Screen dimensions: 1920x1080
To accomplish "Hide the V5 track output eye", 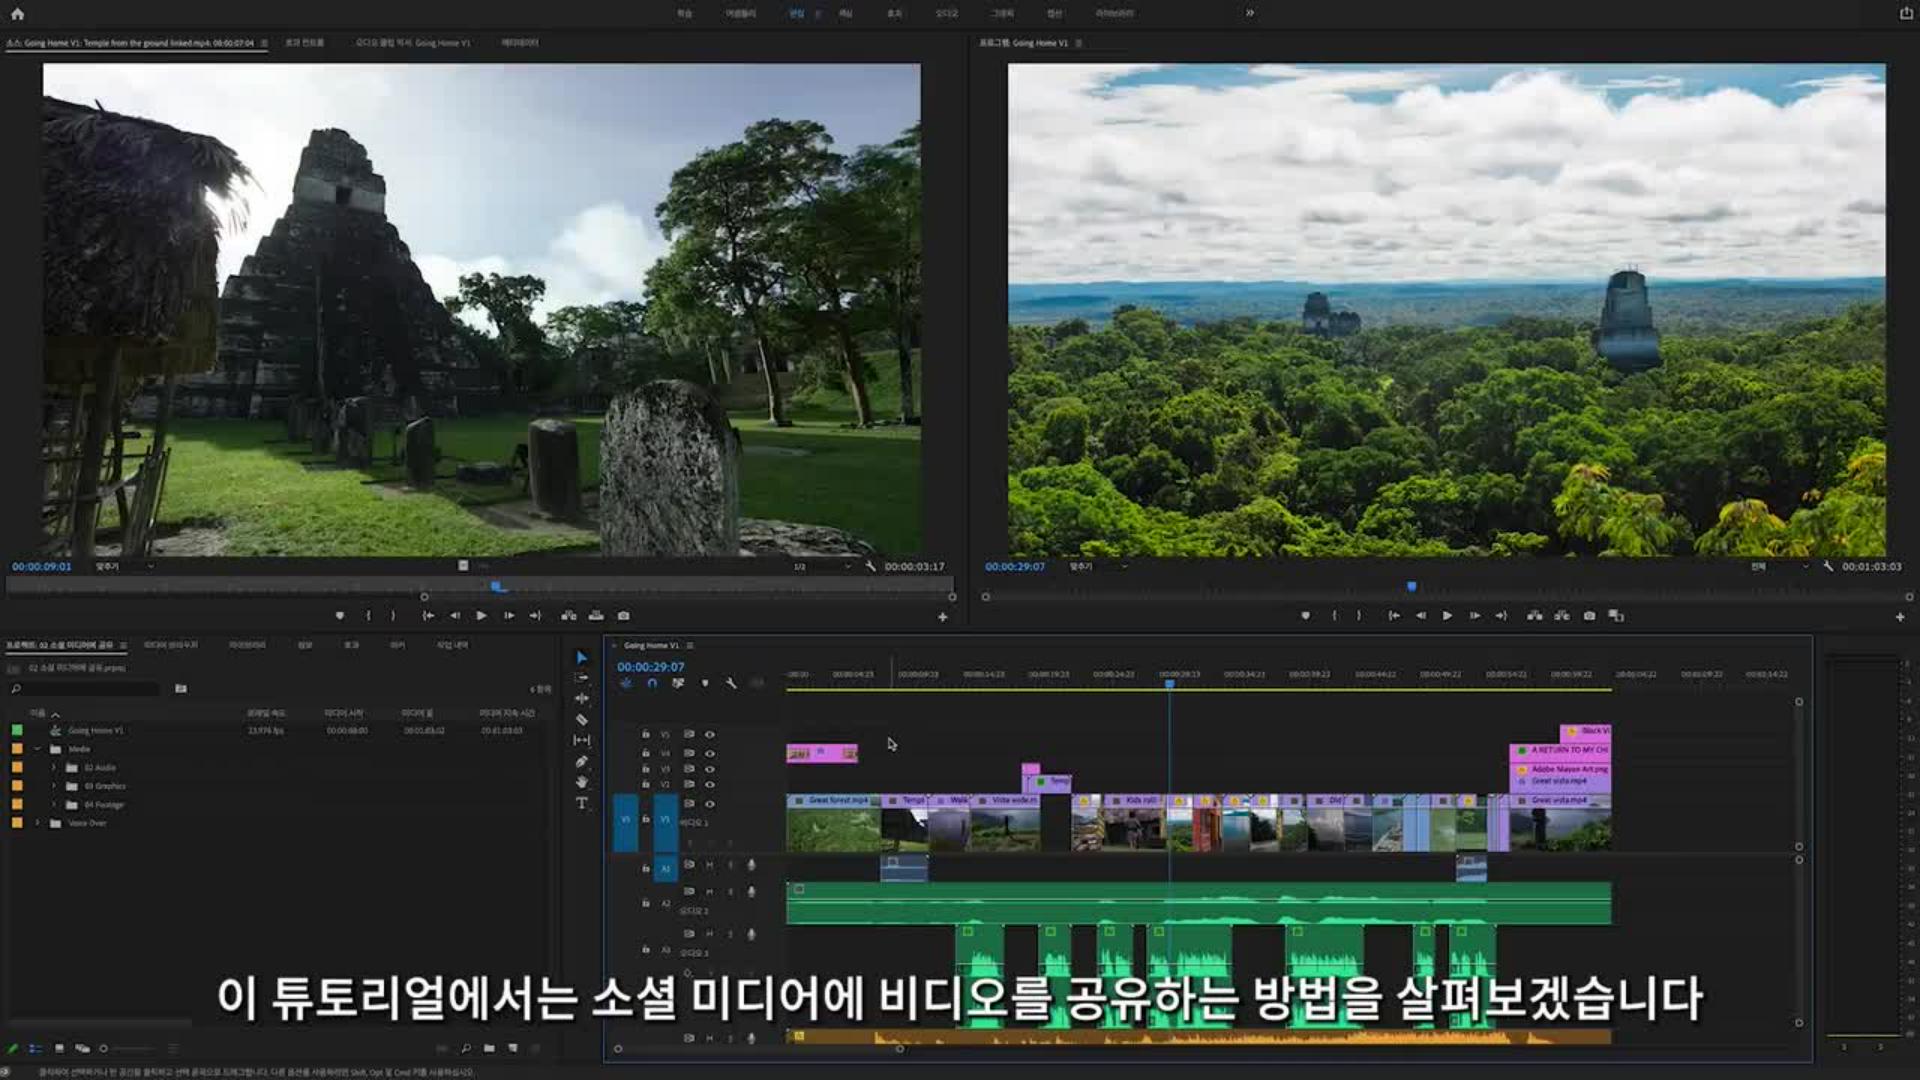I will 710,735.
